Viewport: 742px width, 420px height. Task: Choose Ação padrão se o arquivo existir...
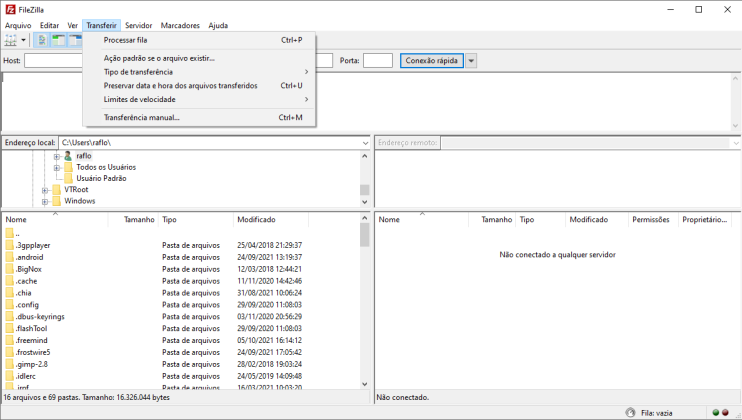click(199, 58)
